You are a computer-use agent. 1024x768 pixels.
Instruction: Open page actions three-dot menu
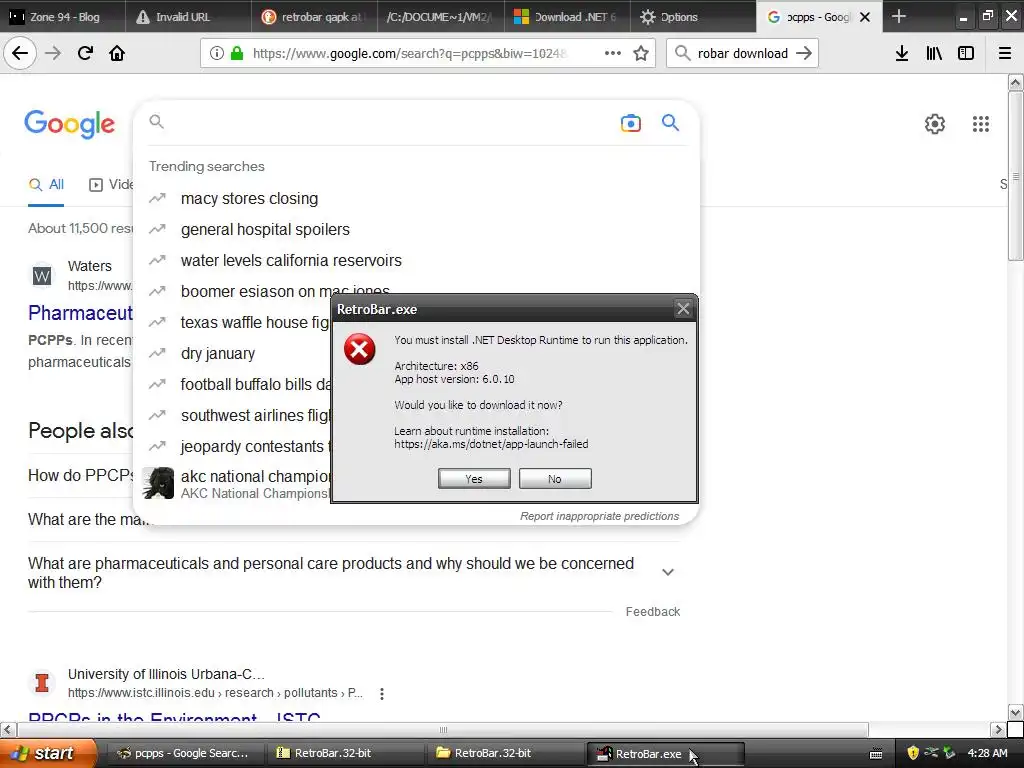point(613,54)
